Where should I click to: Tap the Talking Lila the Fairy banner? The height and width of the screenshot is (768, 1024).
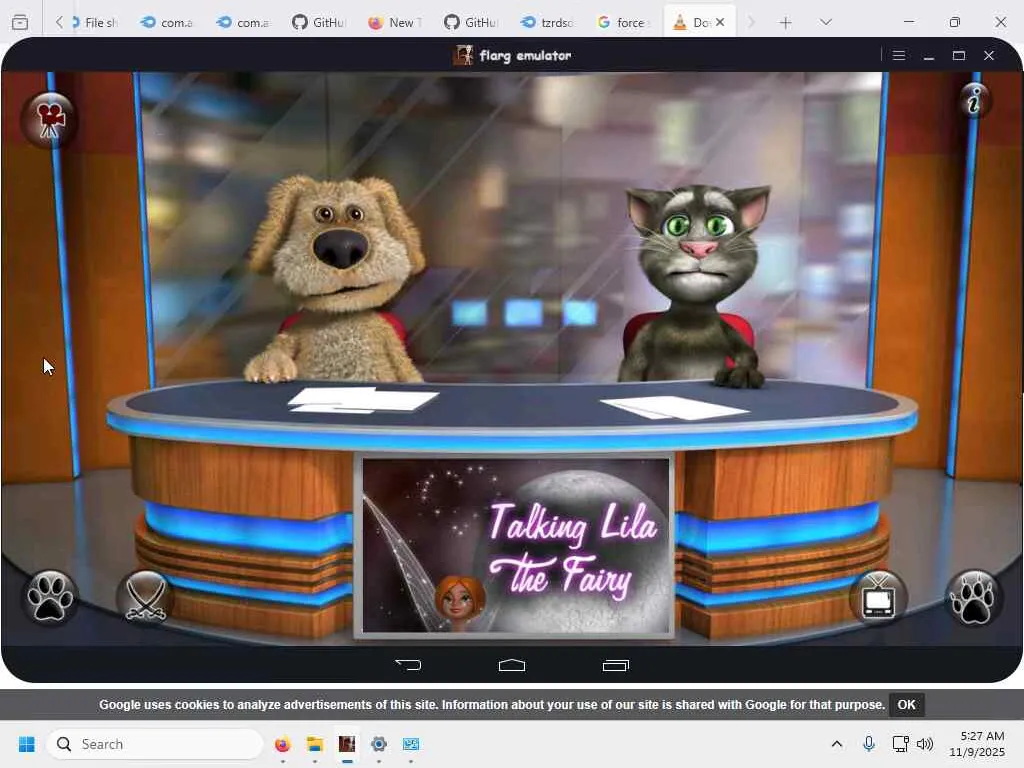[516, 546]
